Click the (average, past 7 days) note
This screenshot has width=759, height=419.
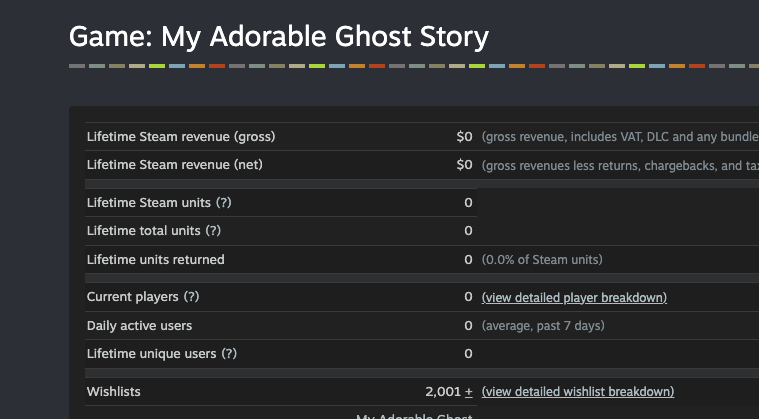[543, 326]
